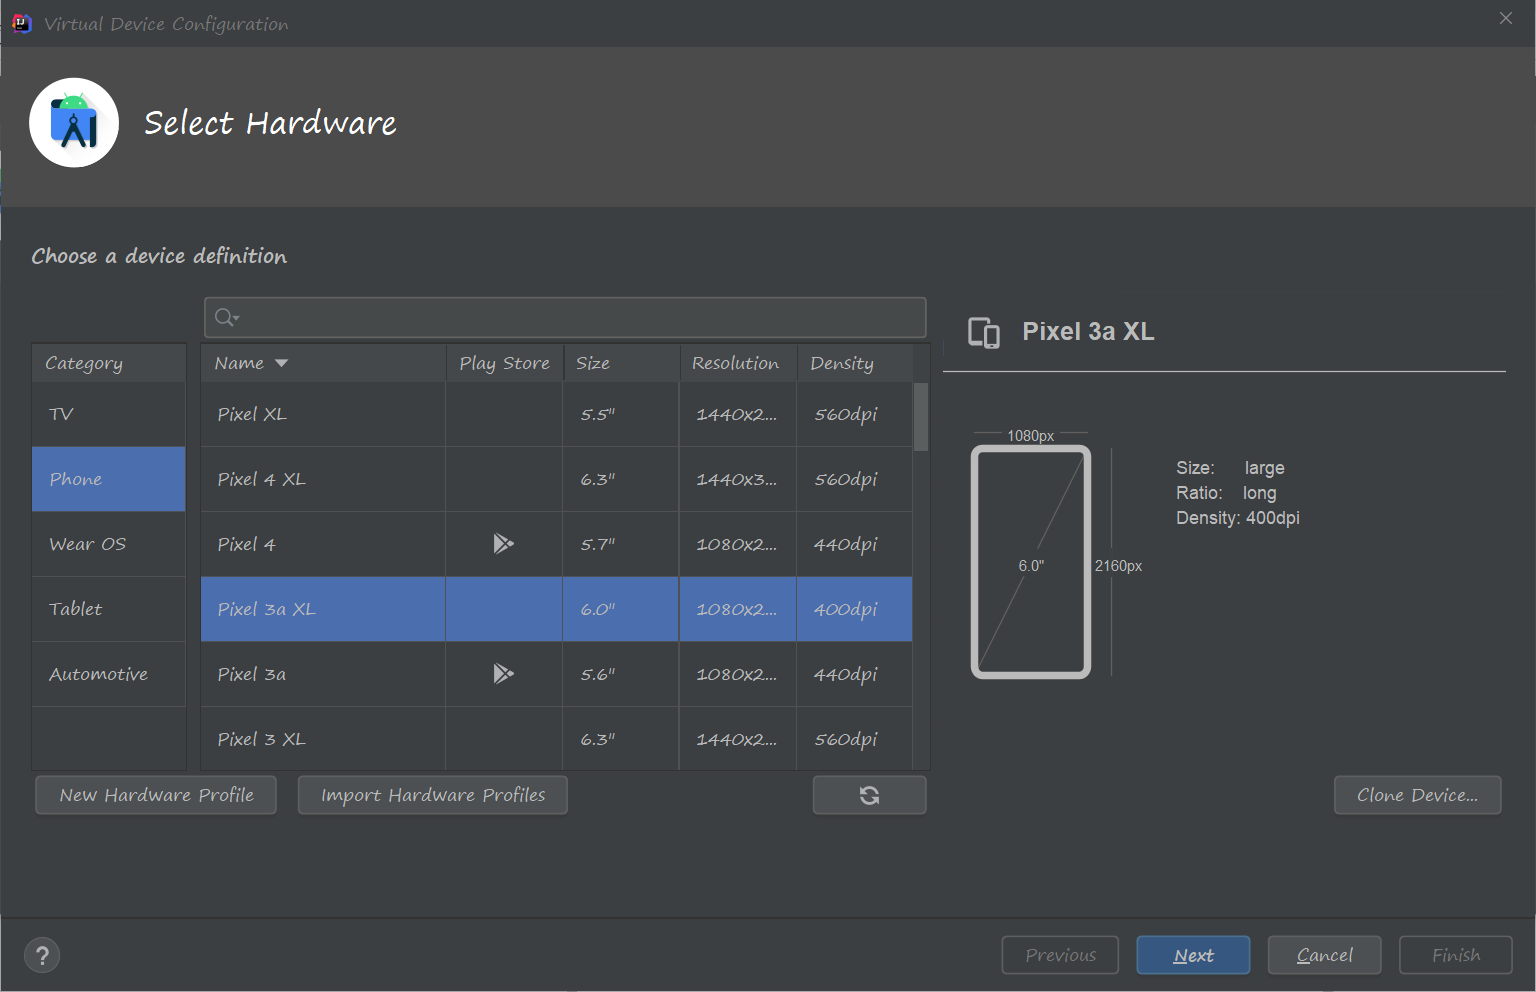Select the Tablet category
The image size is (1536, 992).
pyautogui.click(x=109, y=609)
